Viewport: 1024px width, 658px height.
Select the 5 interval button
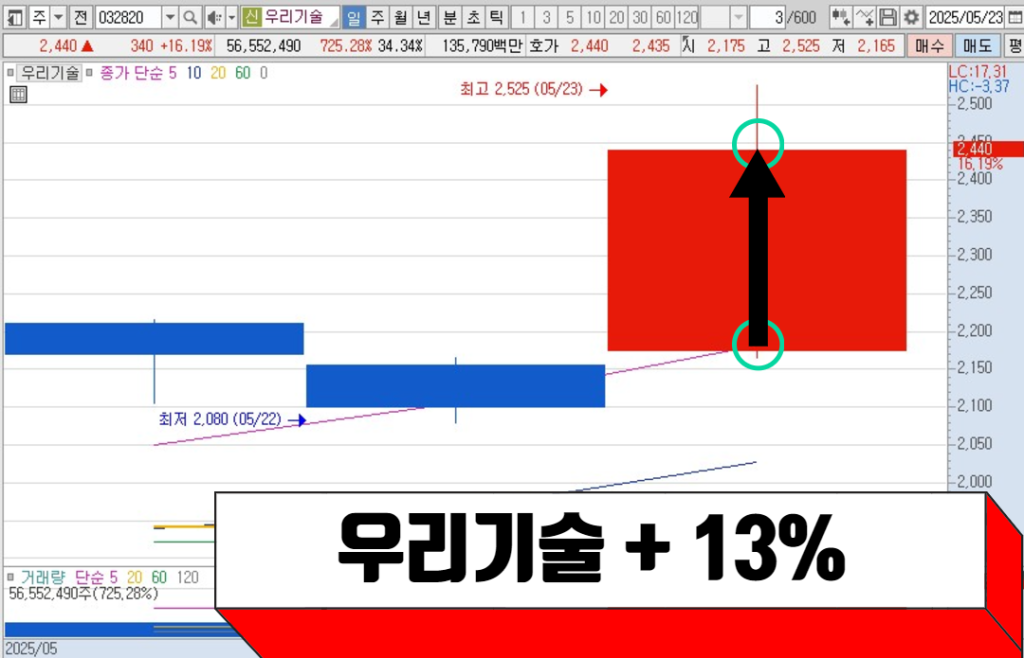tap(570, 17)
